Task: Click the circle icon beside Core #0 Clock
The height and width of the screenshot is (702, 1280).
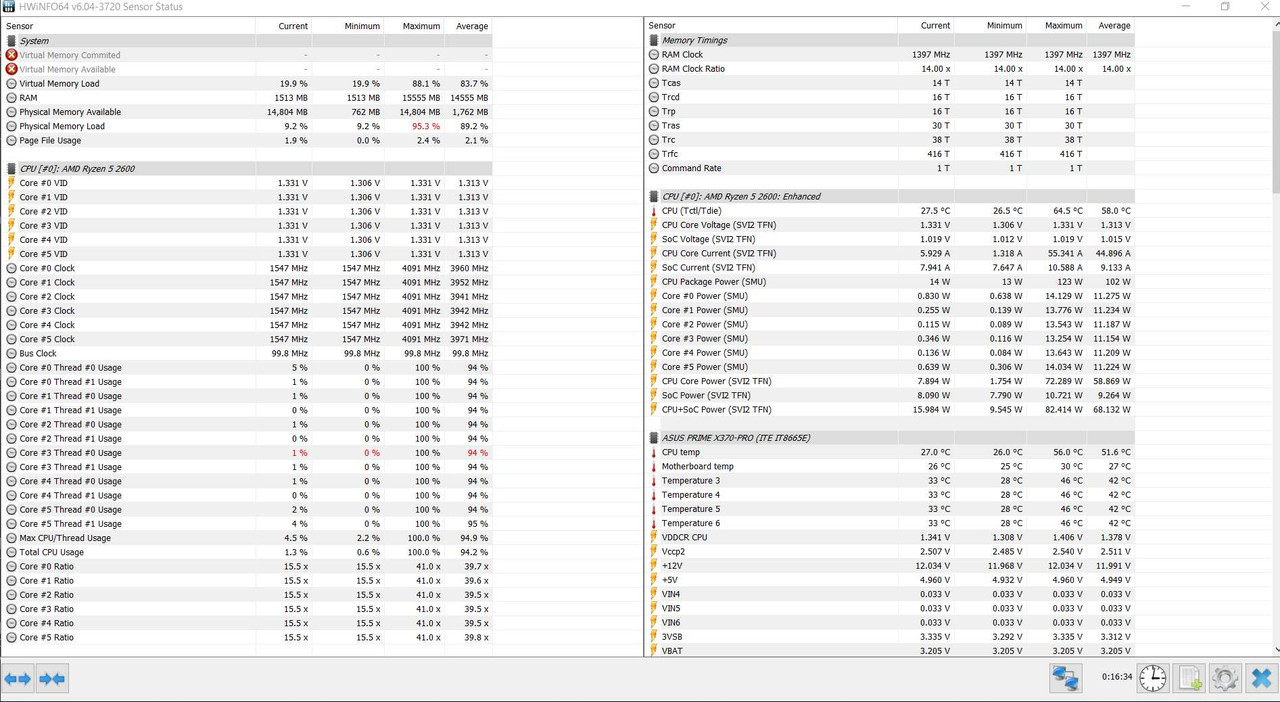Action: 11,268
